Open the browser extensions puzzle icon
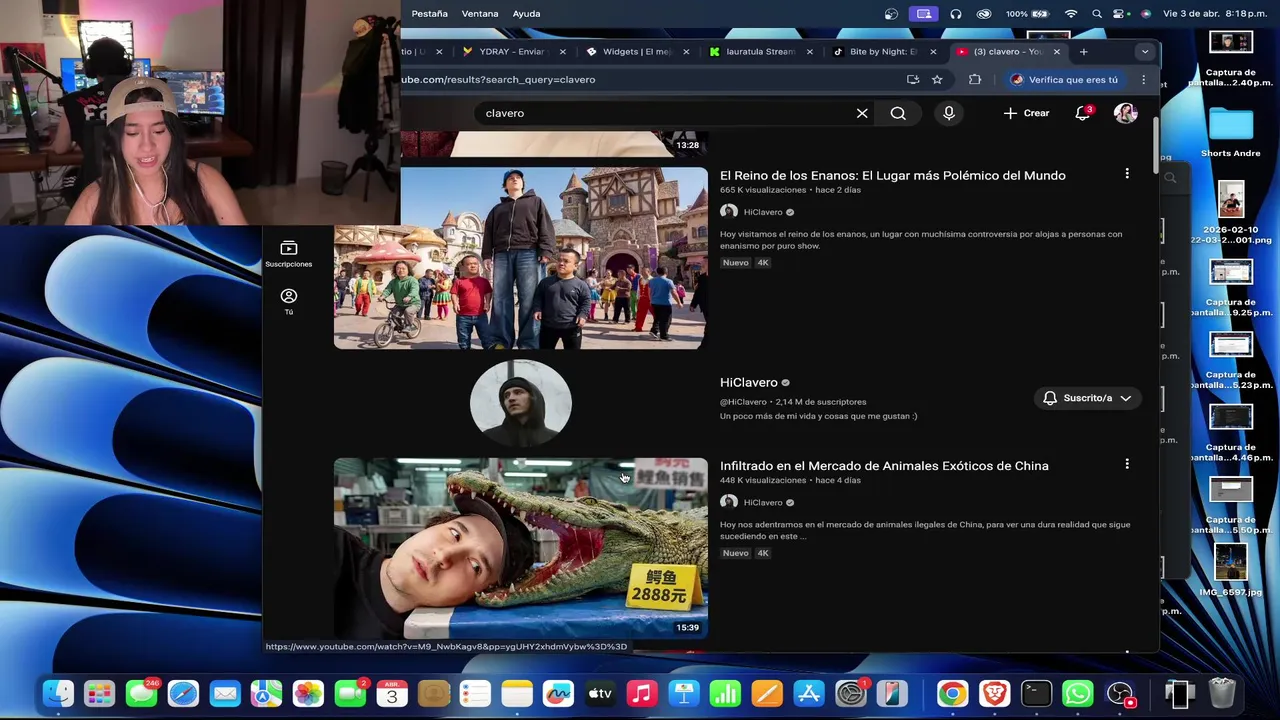 pyautogui.click(x=975, y=80)
